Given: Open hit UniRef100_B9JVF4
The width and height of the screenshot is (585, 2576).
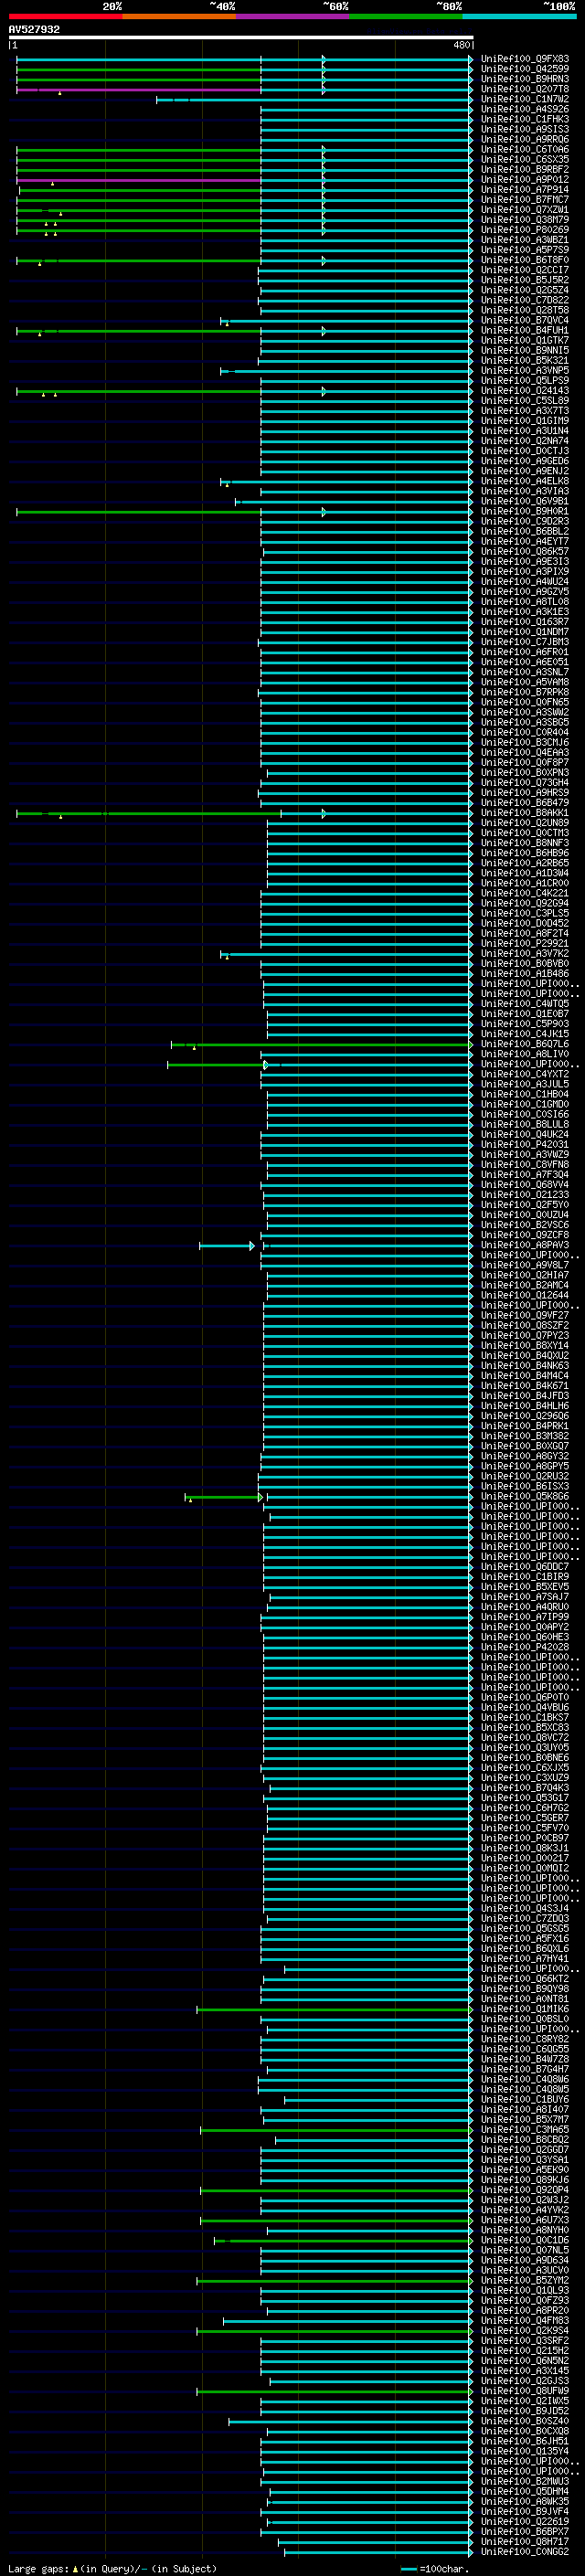Looking at the screenshot, I should 525,2512.
